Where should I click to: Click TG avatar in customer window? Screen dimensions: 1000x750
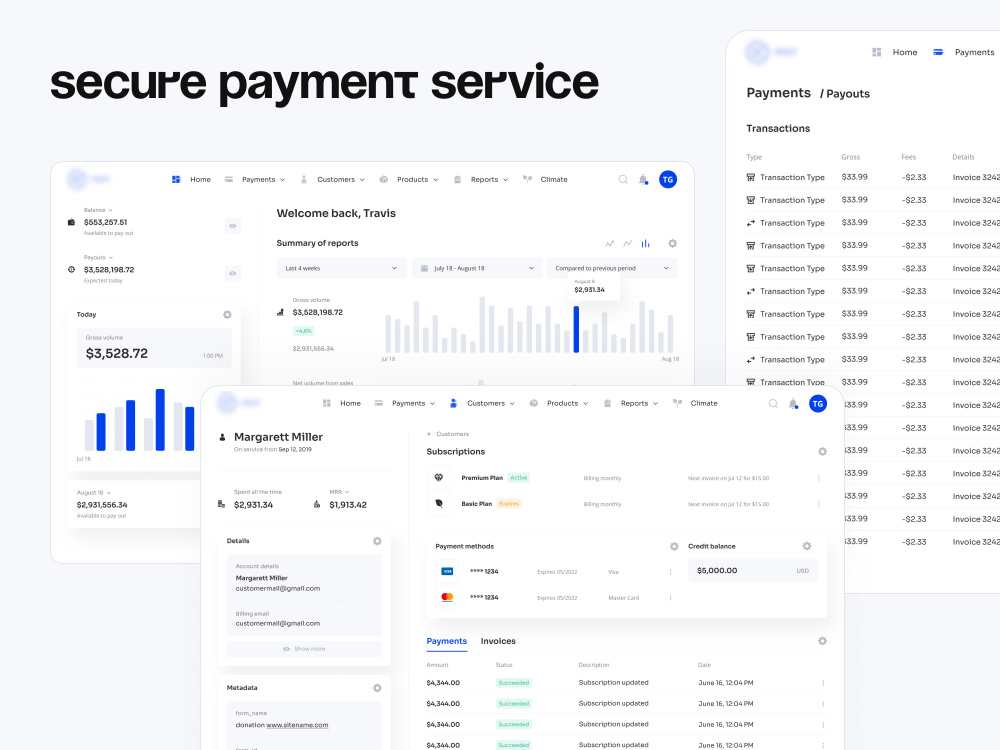coord(818,404)
